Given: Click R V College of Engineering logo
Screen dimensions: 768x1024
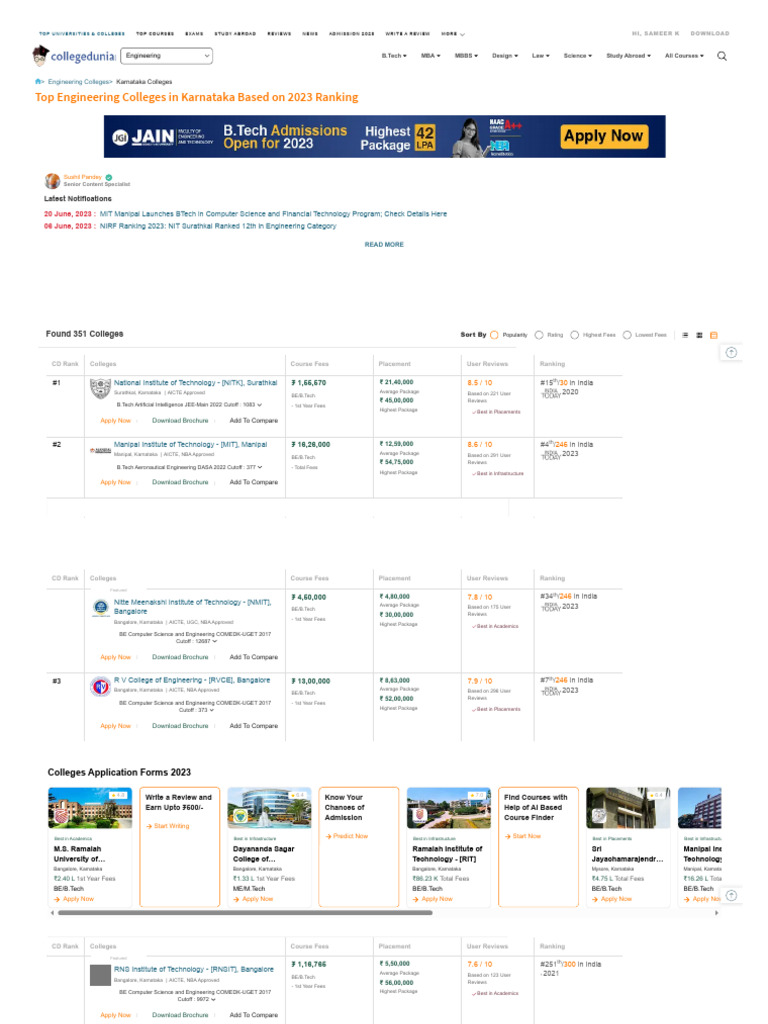Looking at the screenshot, I should (x=101, y=686).
